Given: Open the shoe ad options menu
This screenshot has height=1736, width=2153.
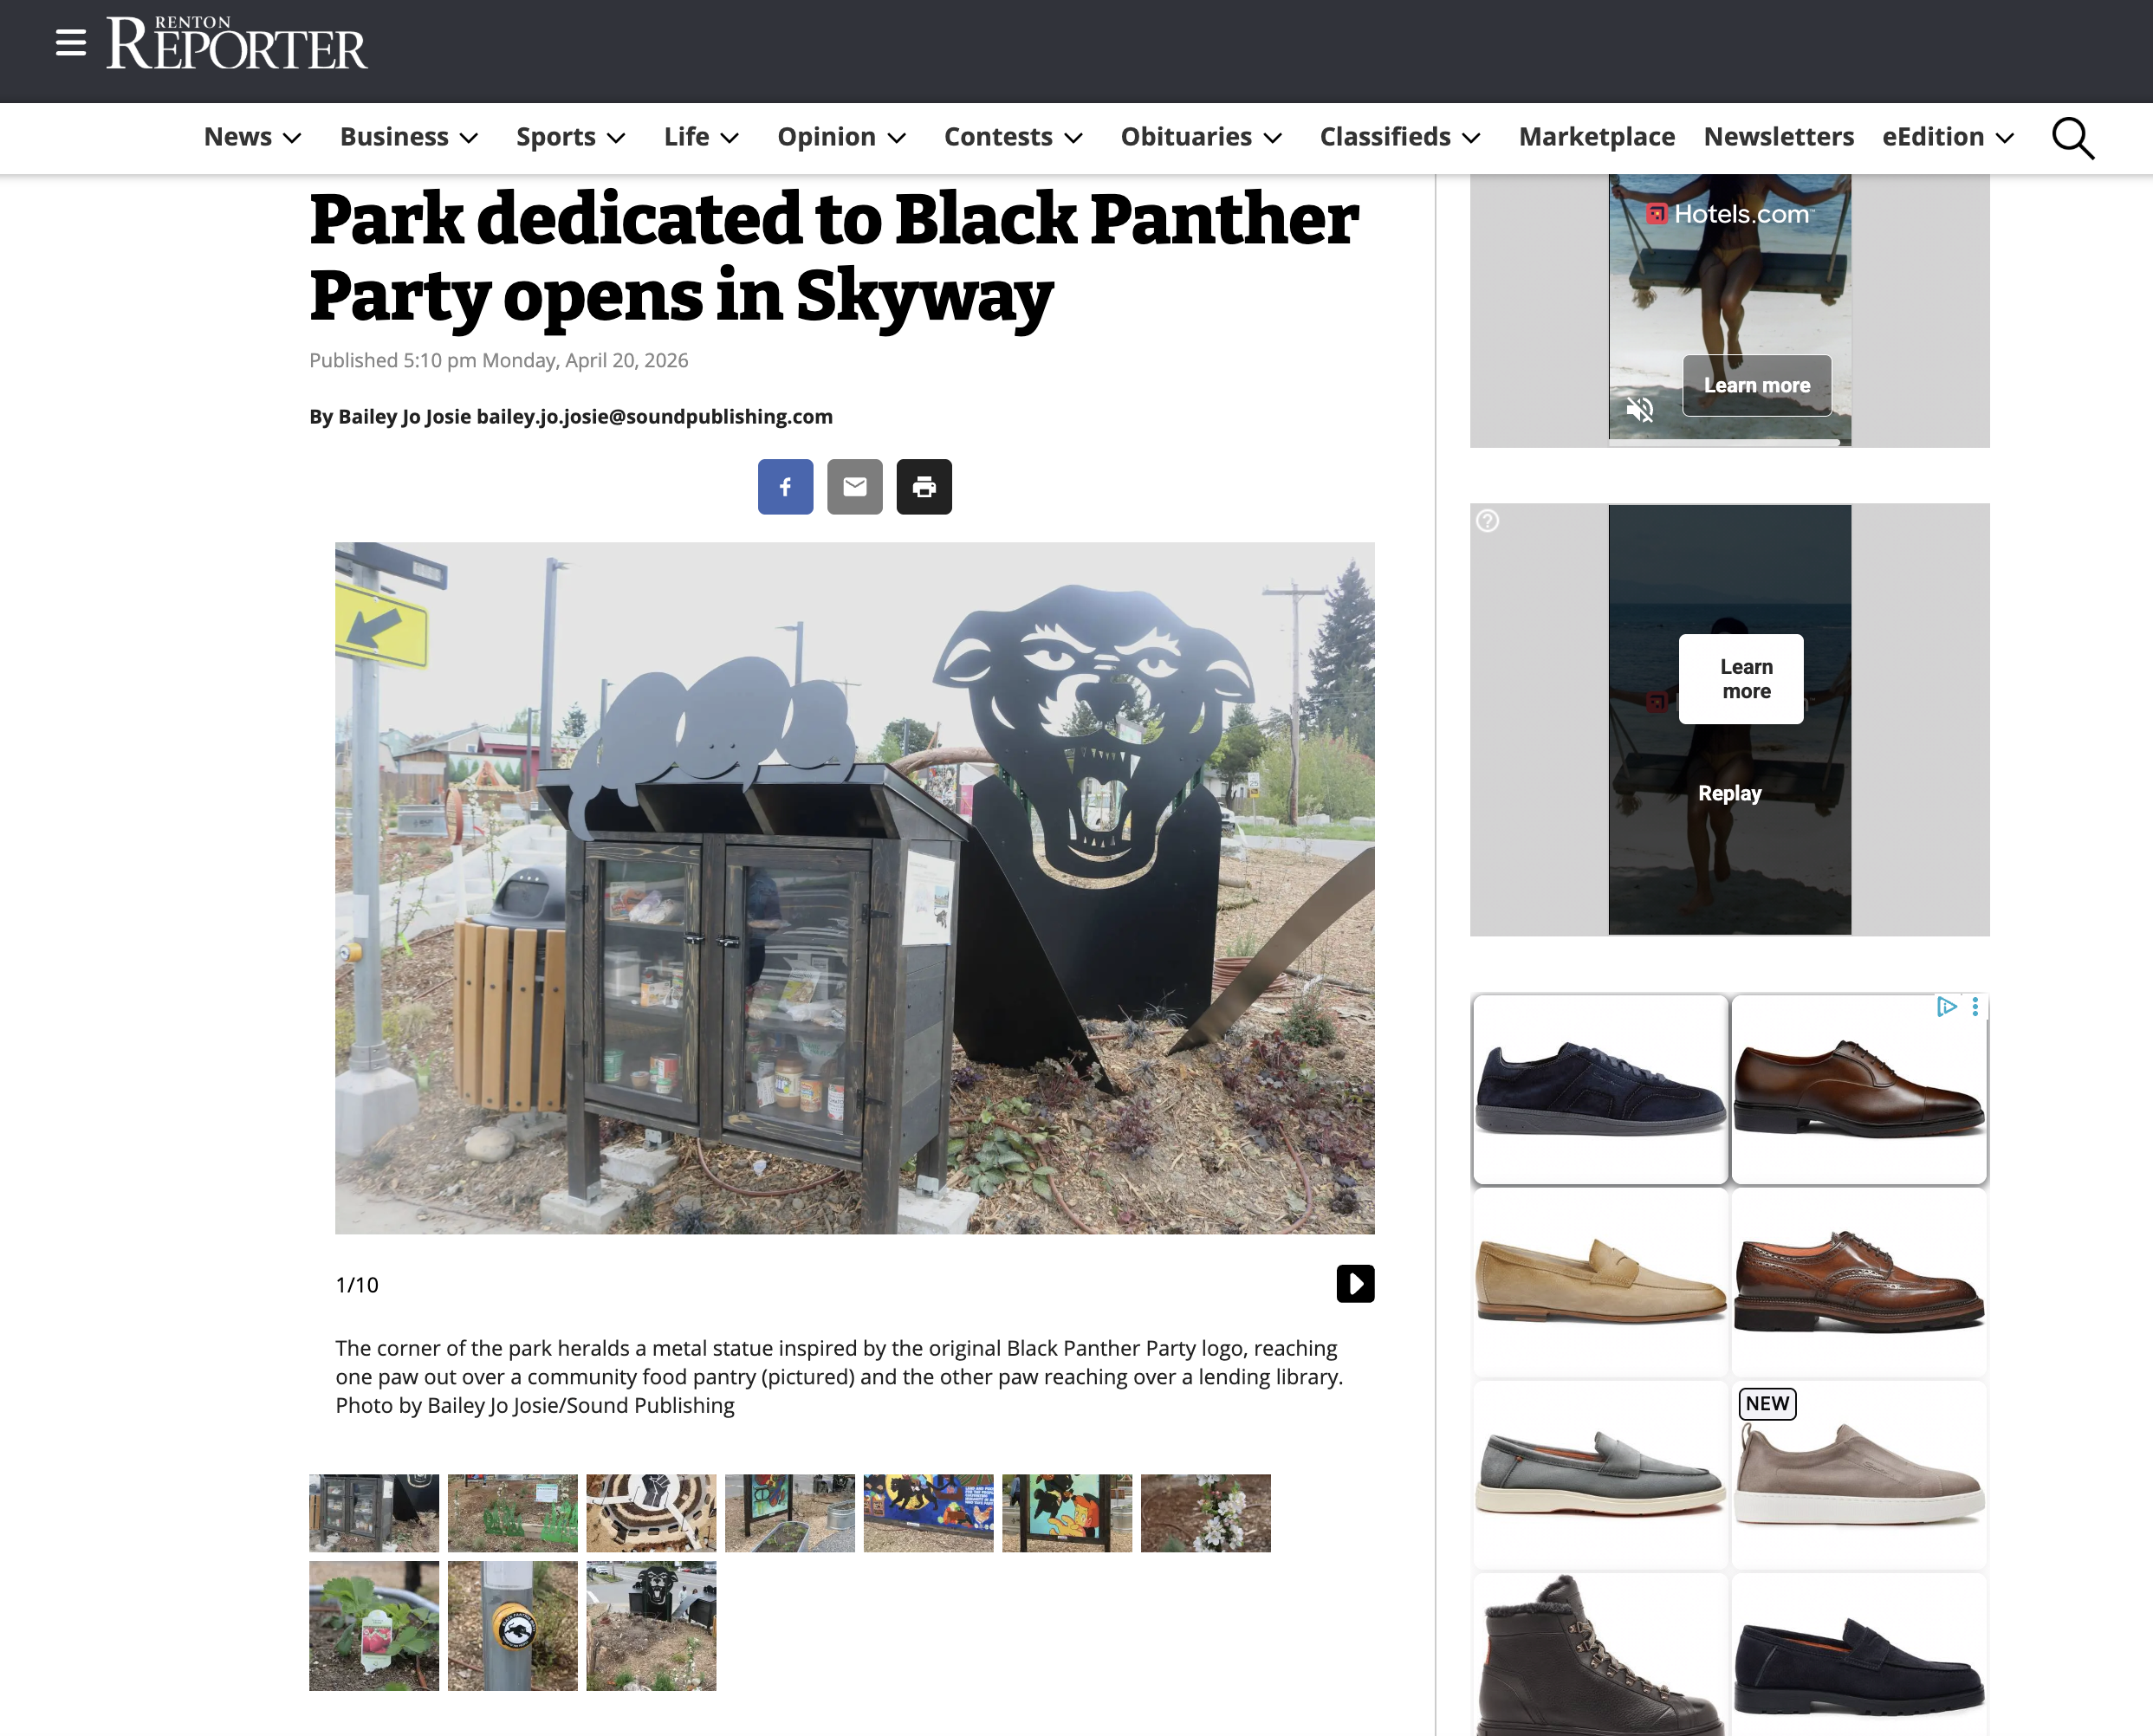Looking at the screenshot, I should coord(1975,1007).
